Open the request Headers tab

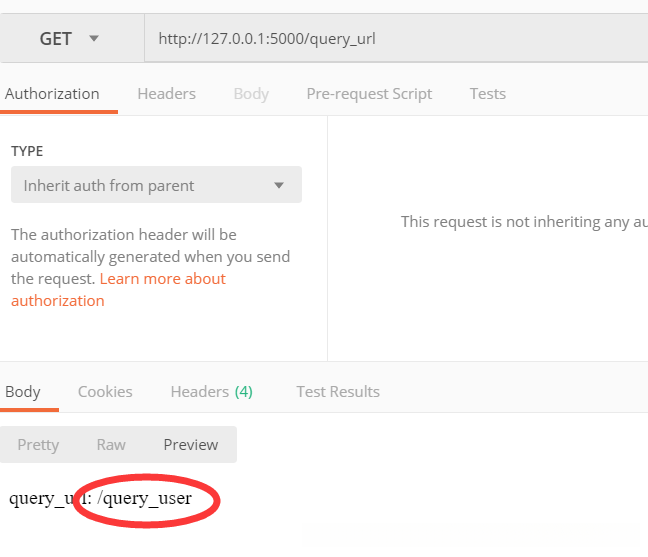coord(166,94)
